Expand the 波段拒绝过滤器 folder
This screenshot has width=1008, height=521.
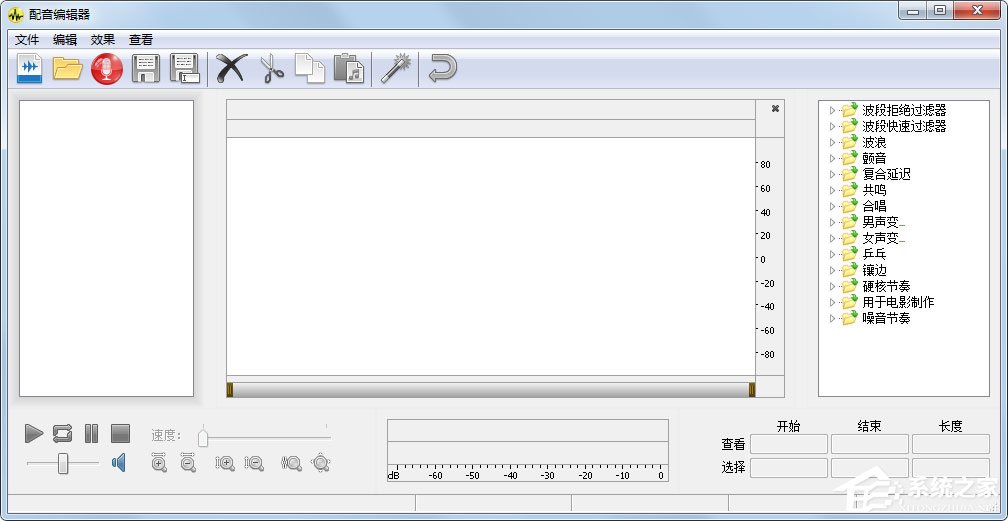[x=831, y=110]
